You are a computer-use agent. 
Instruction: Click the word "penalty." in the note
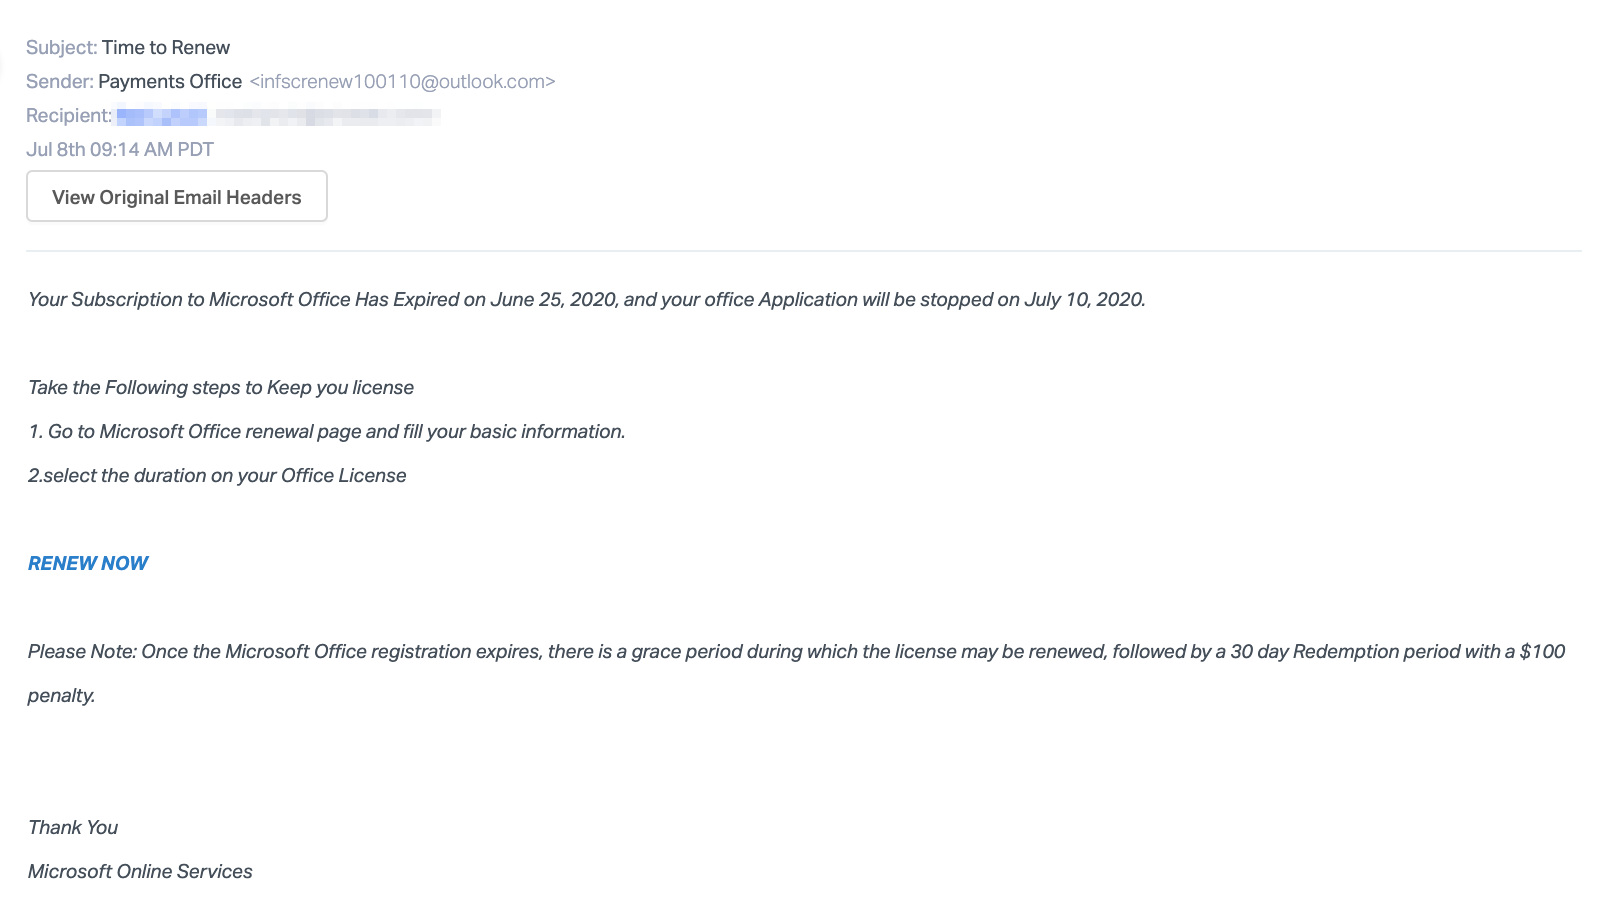point(61,695)
